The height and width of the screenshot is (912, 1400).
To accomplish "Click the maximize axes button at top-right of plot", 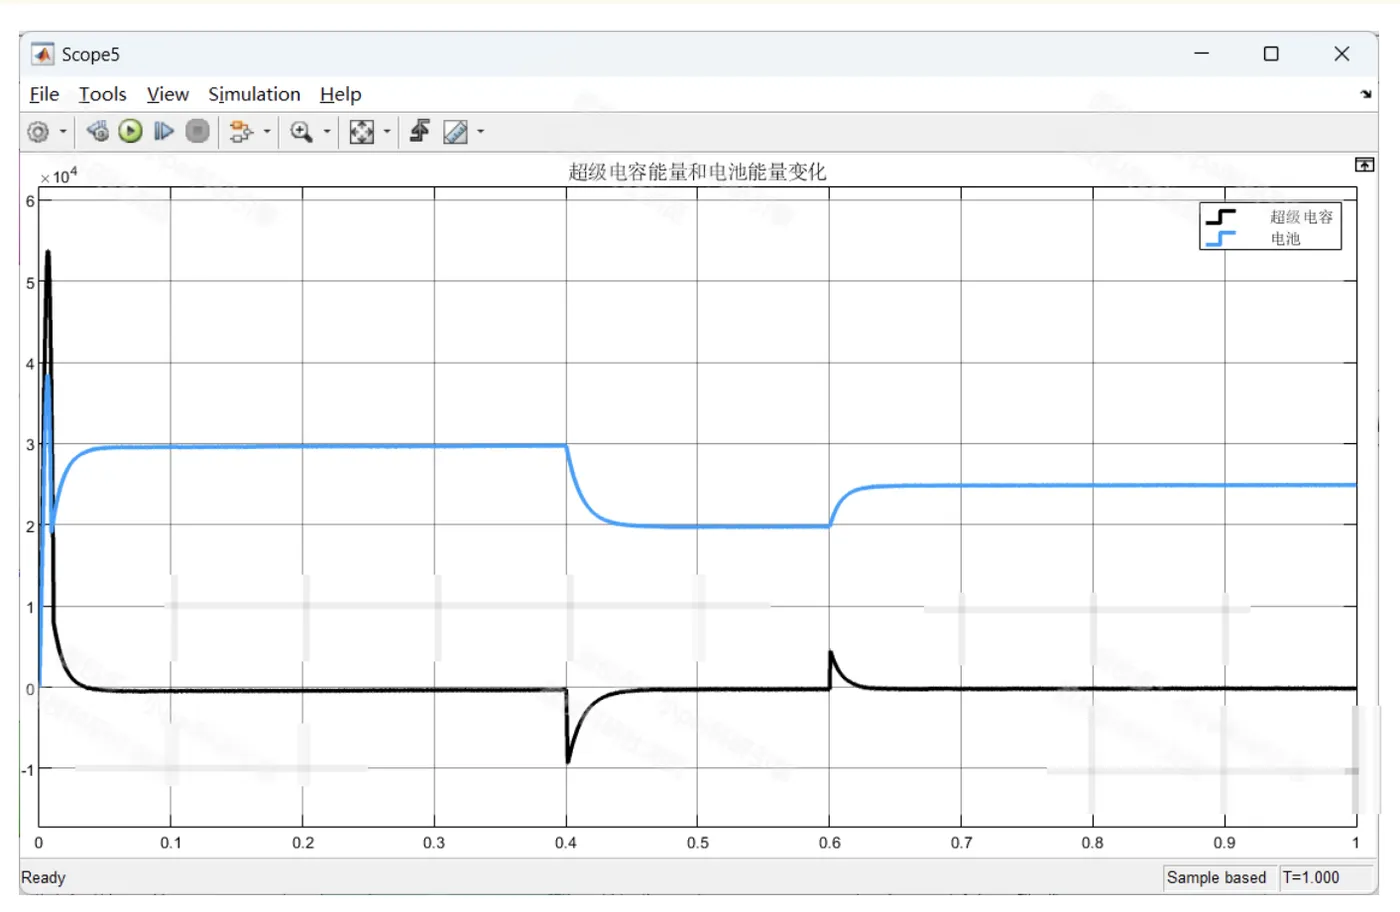I will click(x=1364, y=165).
